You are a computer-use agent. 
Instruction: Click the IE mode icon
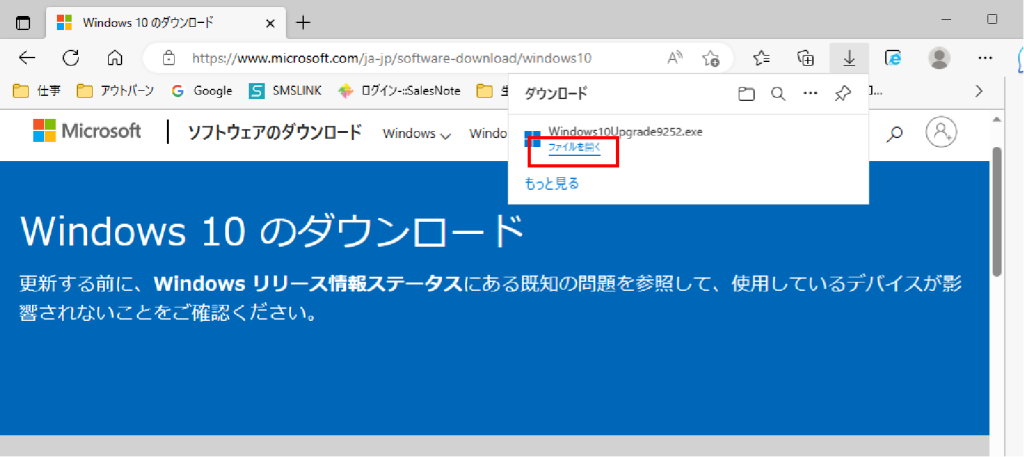(893, 58)
